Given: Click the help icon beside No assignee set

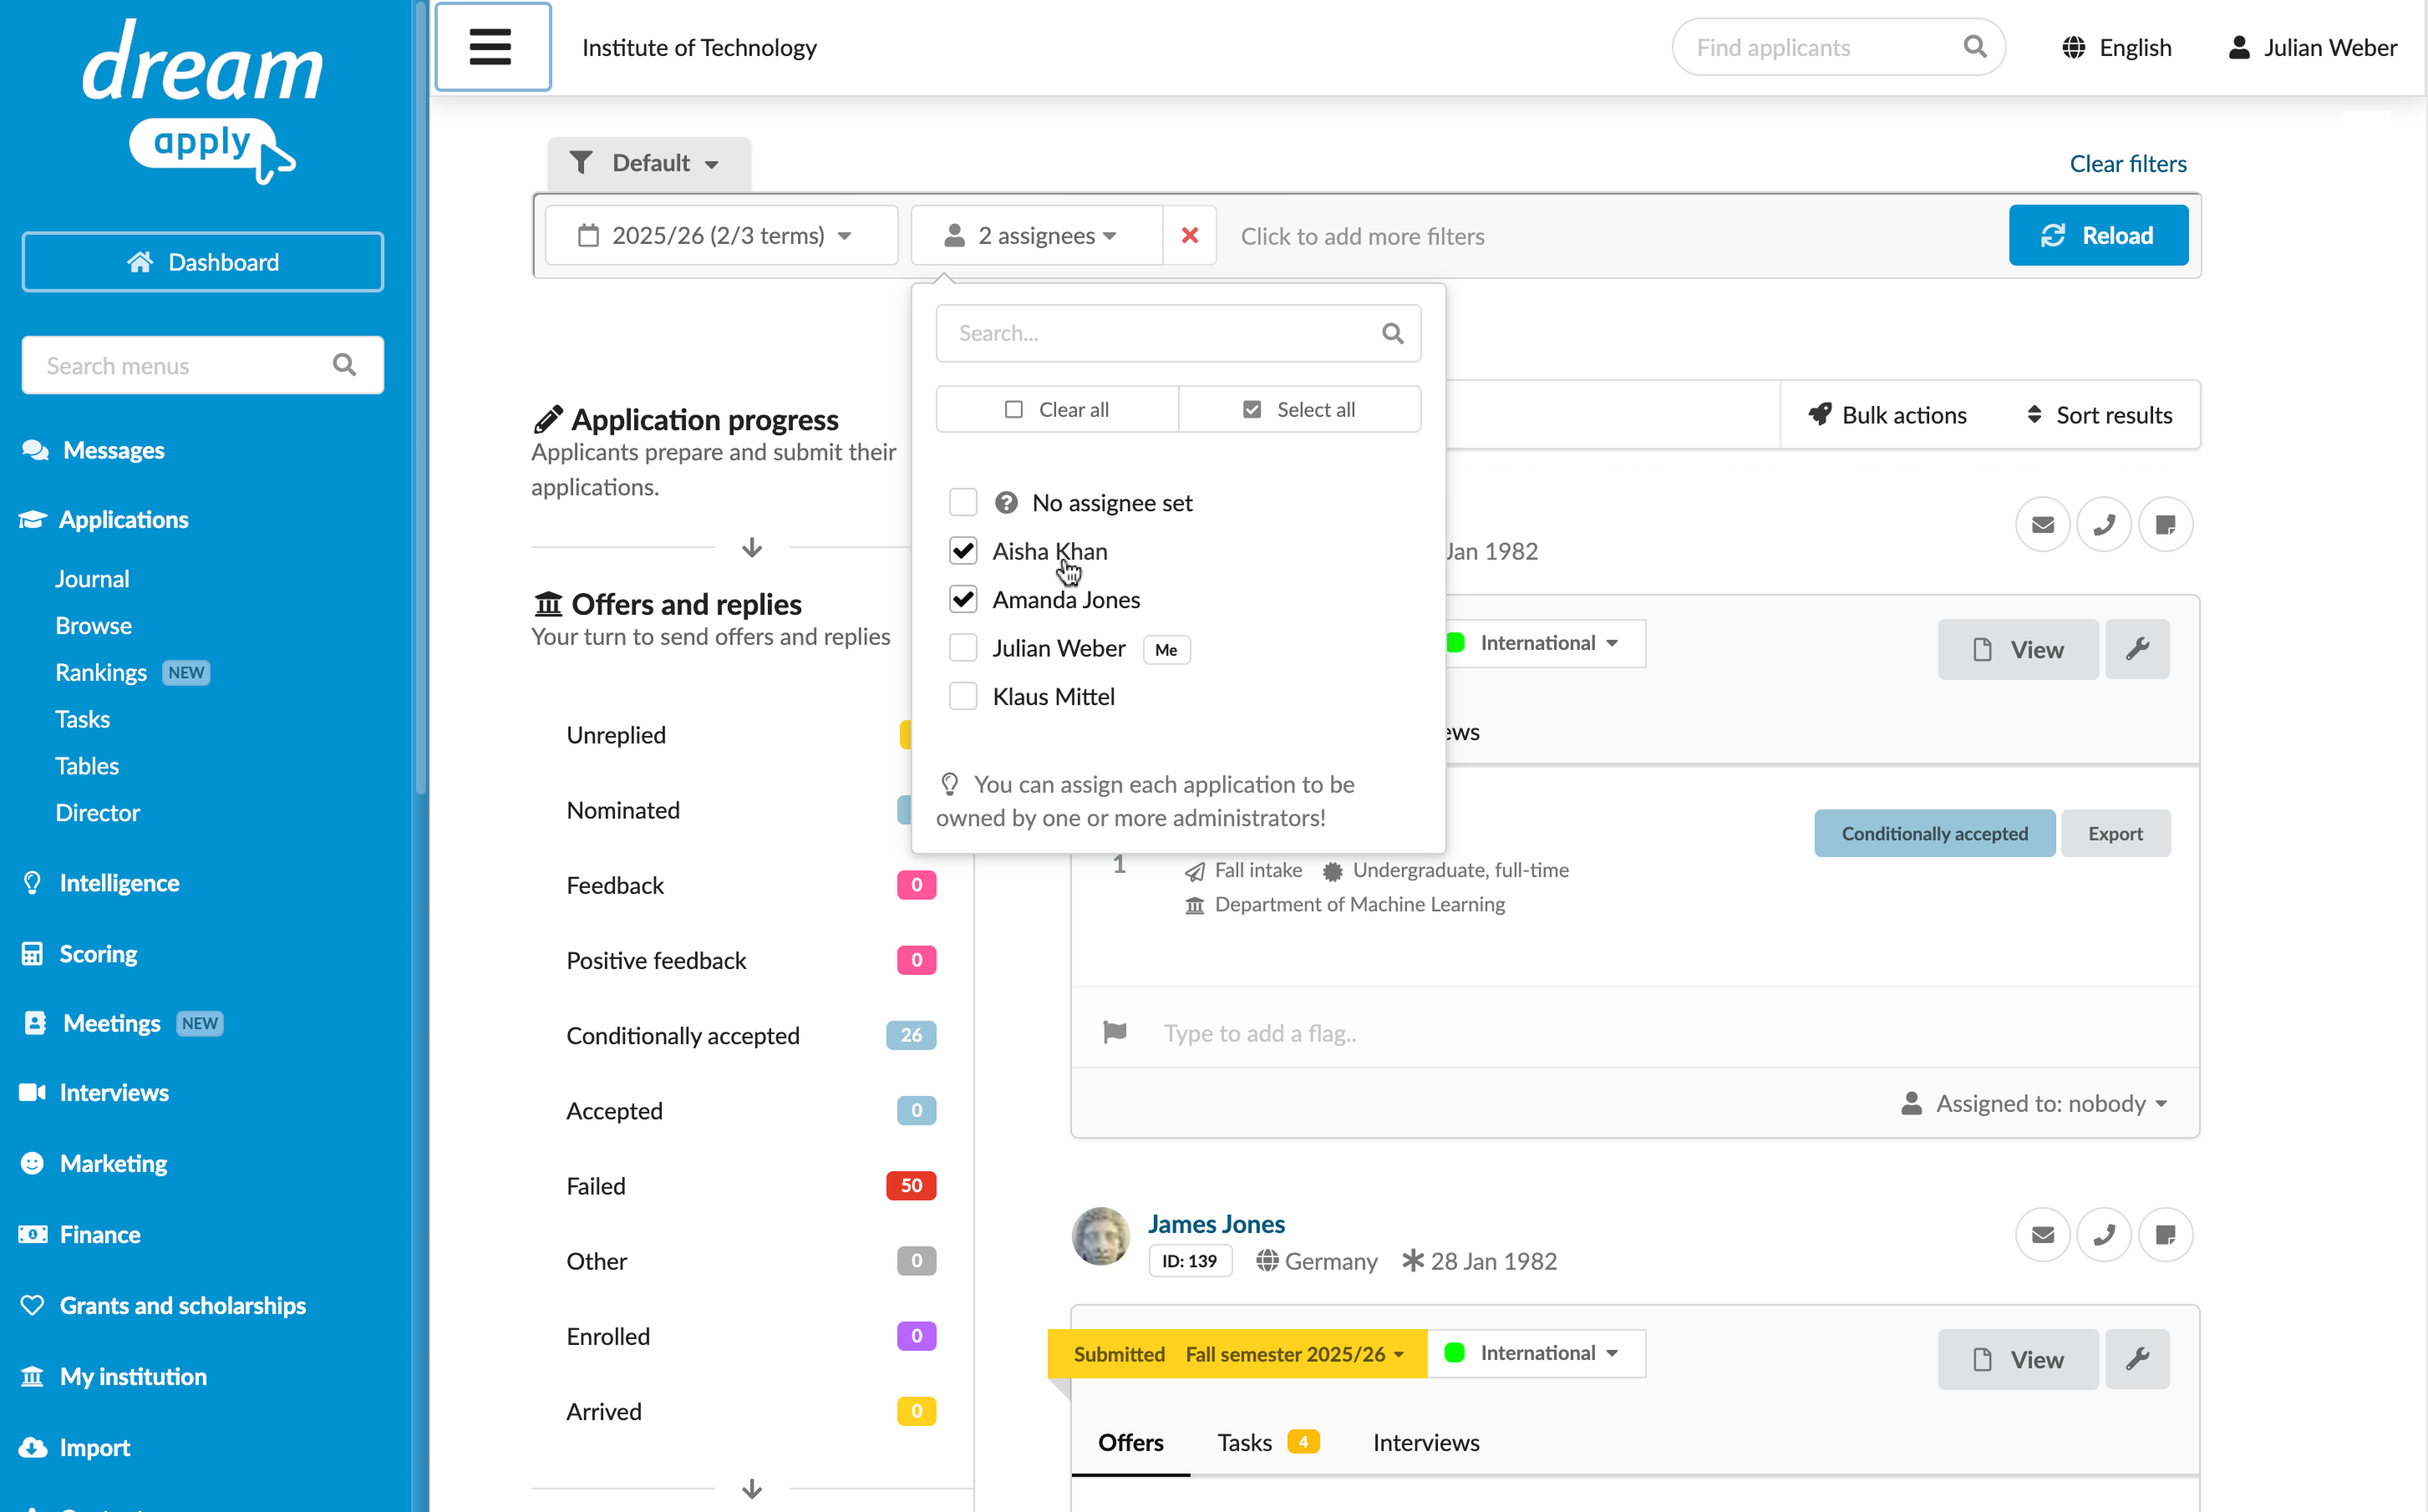Looking at the screenshot, I should 1006,502.
